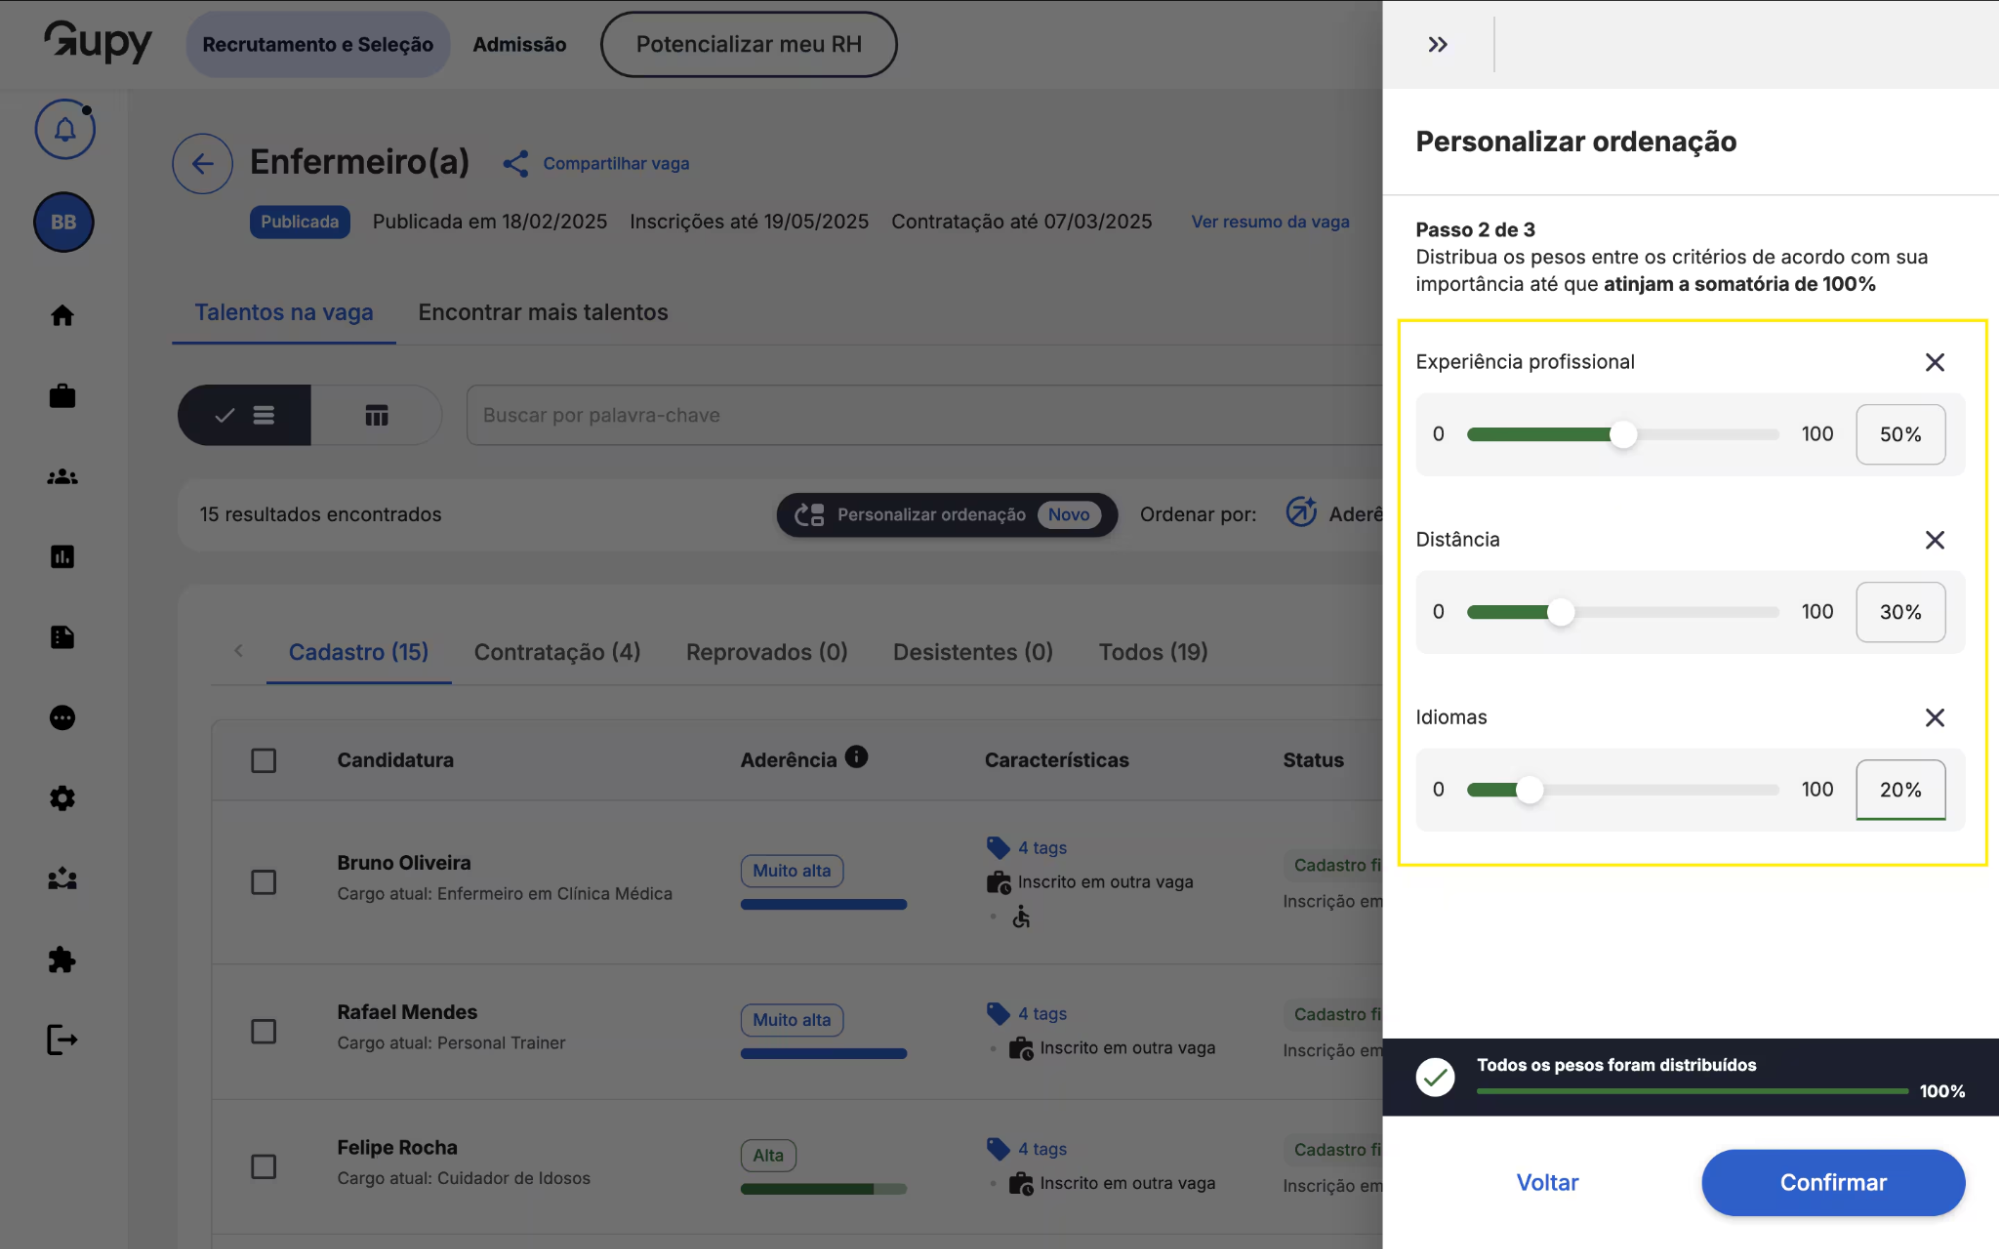Viewport: 1999px width, 1250px height.
Task: Click the Buscar por palavra-chave search field
Action: [x=924, y=415]
